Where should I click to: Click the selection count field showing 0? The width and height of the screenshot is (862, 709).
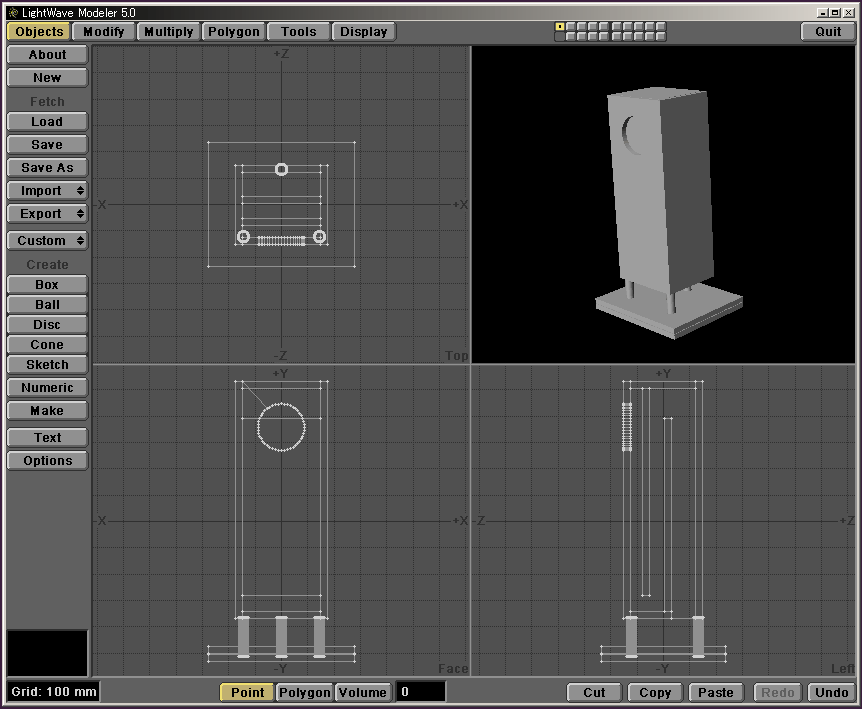coord(420,692)
